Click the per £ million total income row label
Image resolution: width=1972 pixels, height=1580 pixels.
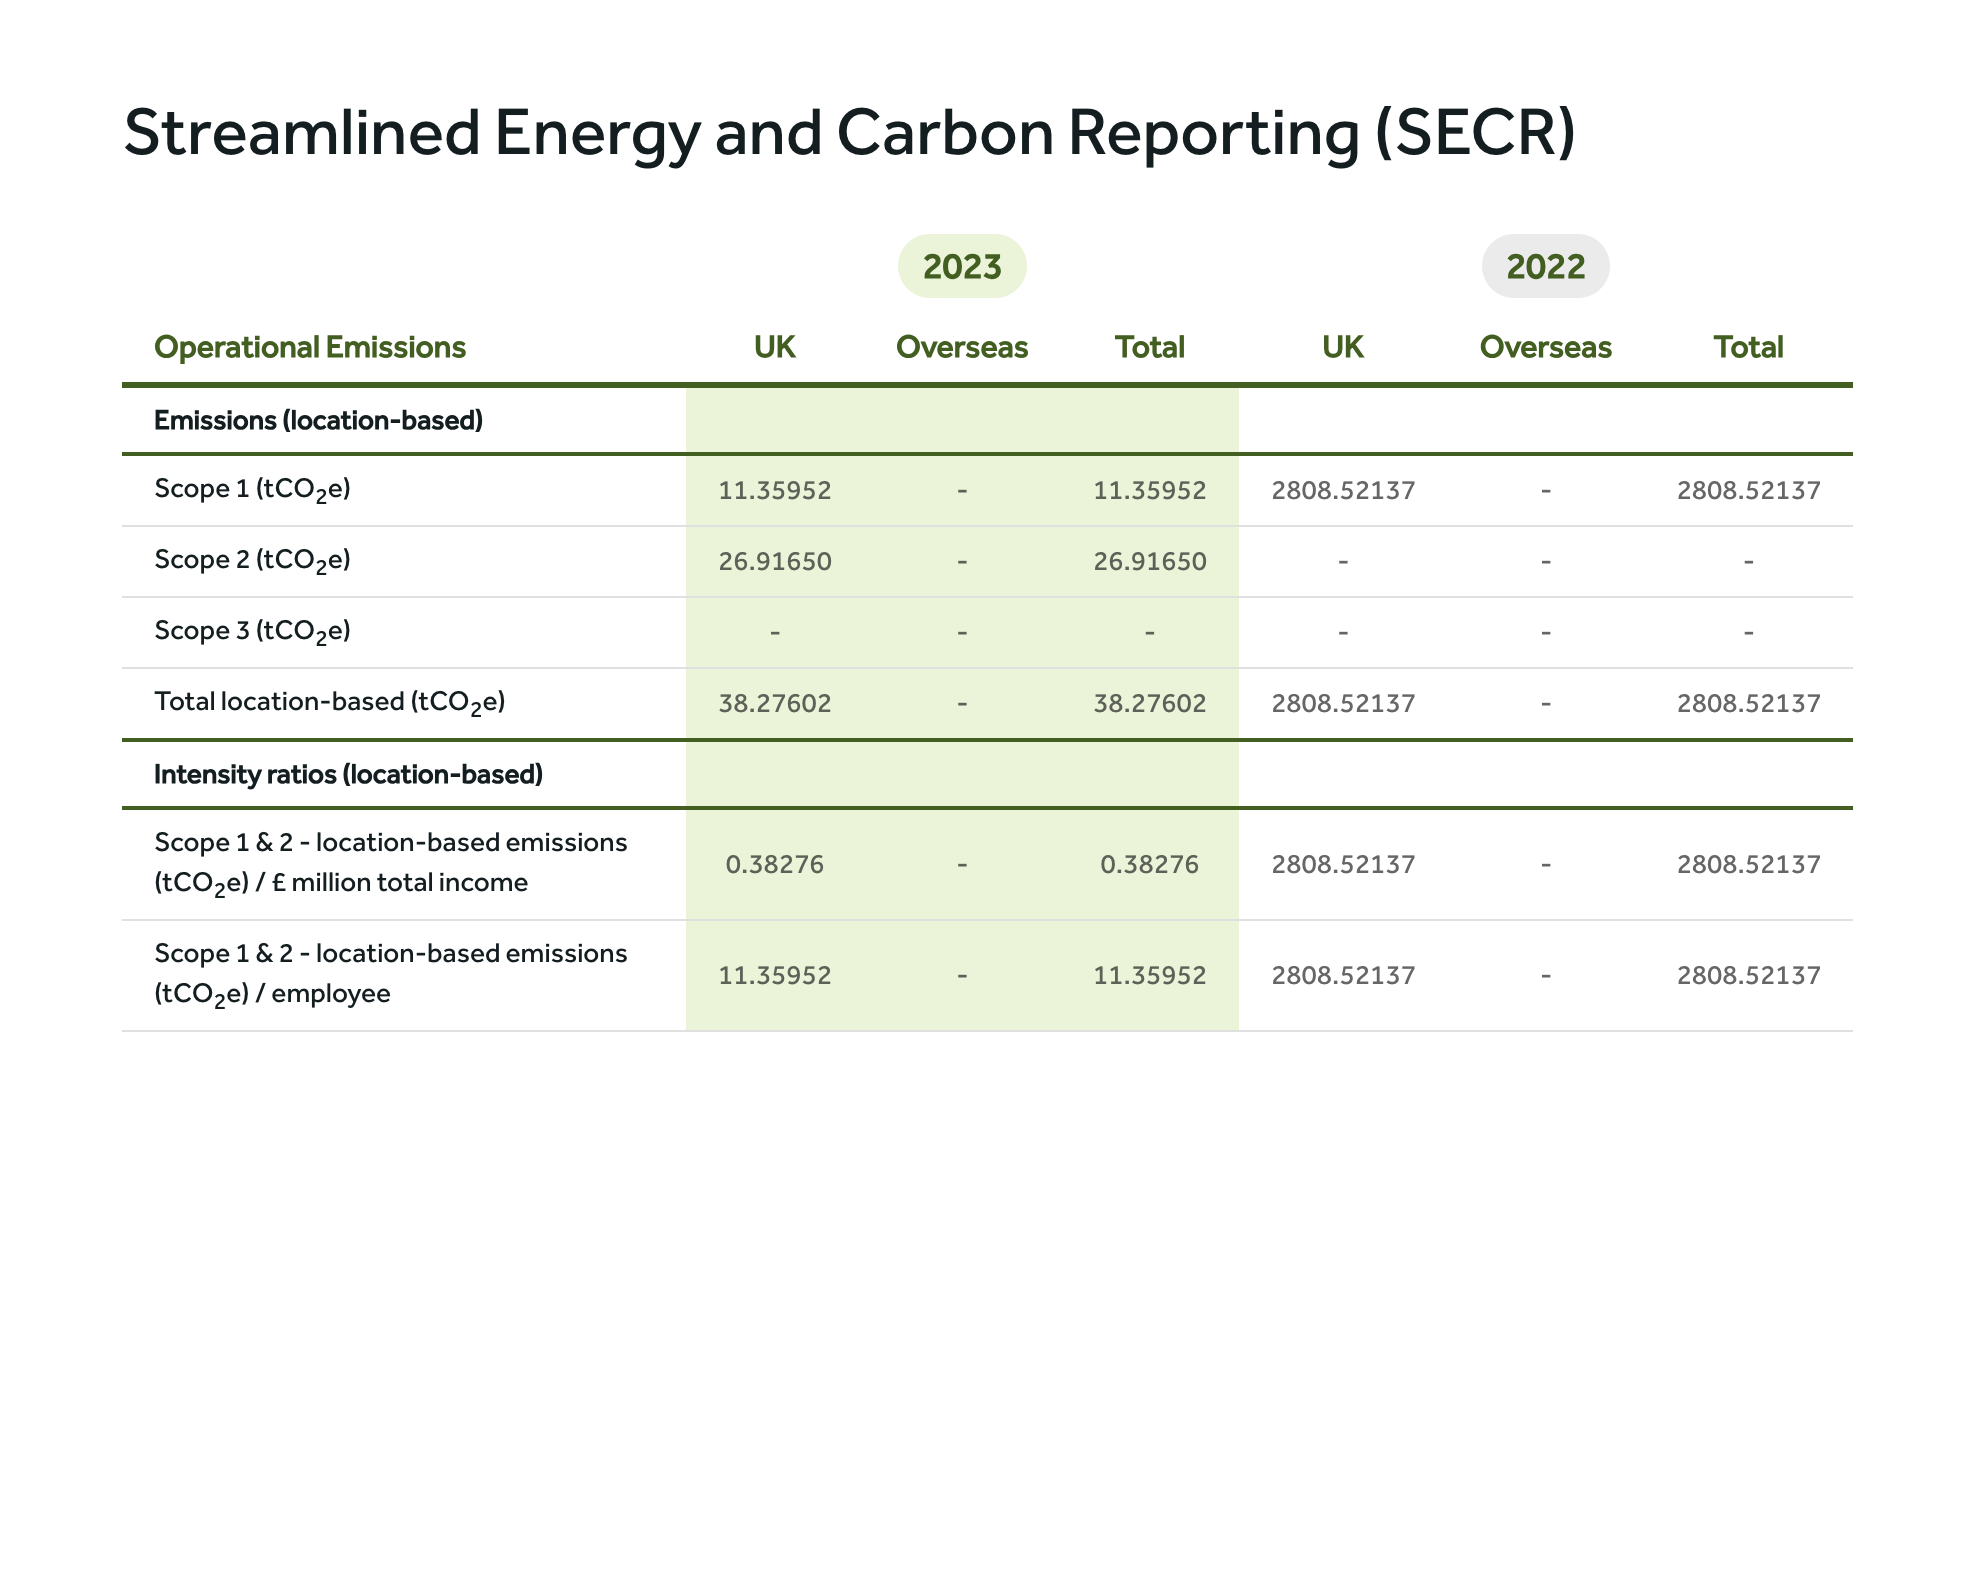click(391, 864)
